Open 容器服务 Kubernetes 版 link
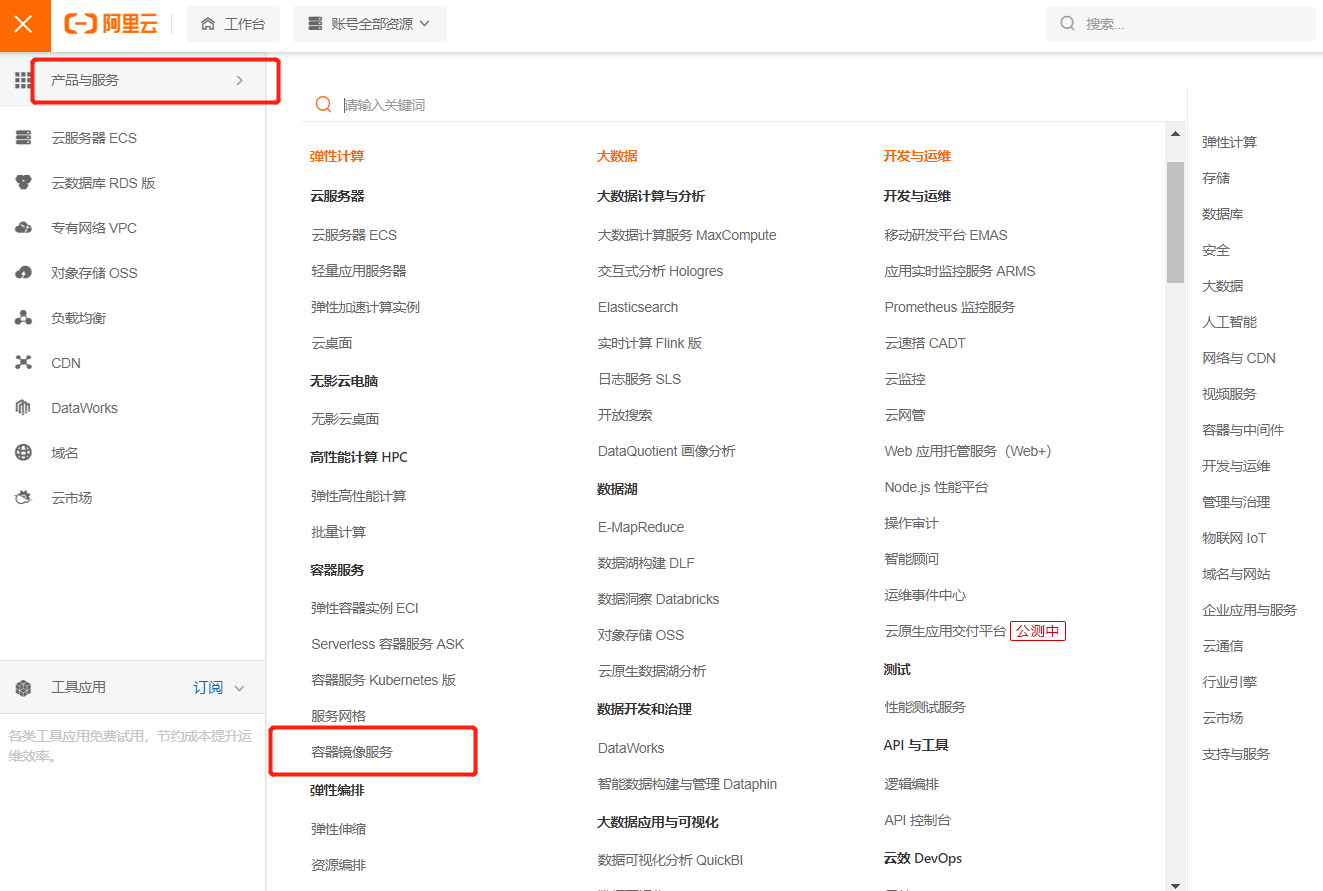1323x891 pixels. point(384,680)
